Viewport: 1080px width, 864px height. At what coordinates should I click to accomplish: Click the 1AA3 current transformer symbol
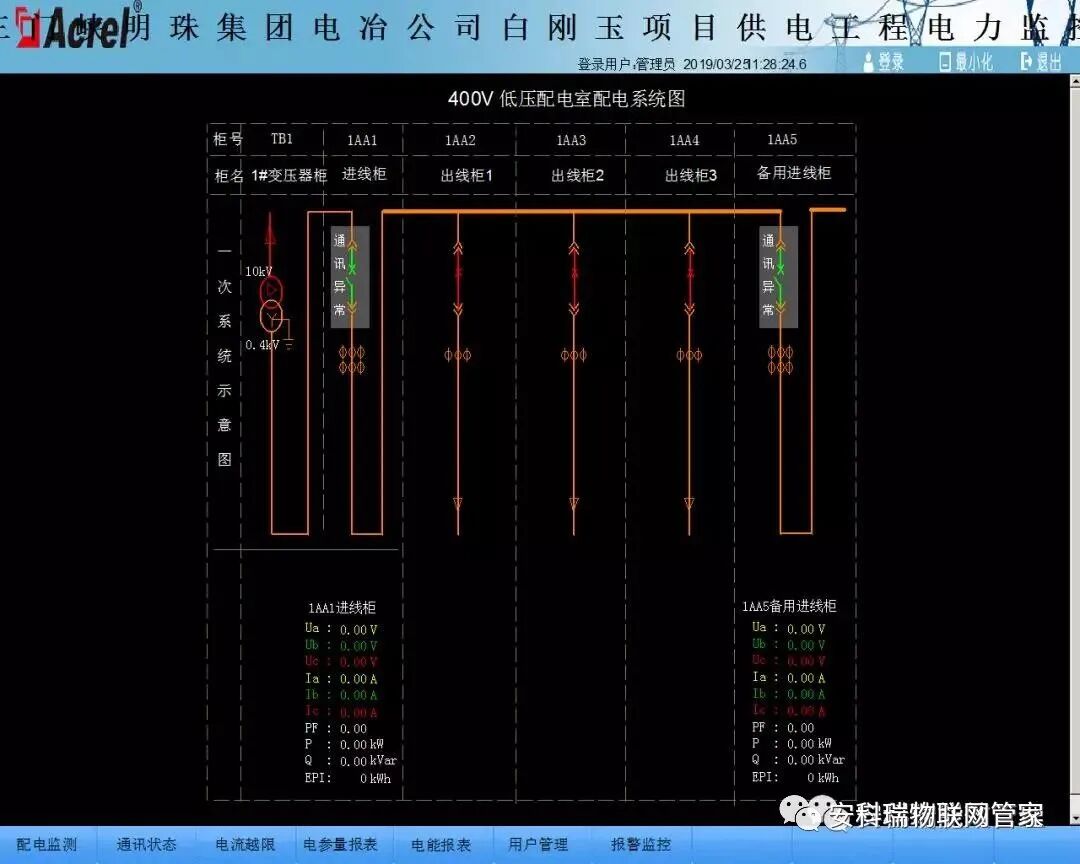coord(574,355)
